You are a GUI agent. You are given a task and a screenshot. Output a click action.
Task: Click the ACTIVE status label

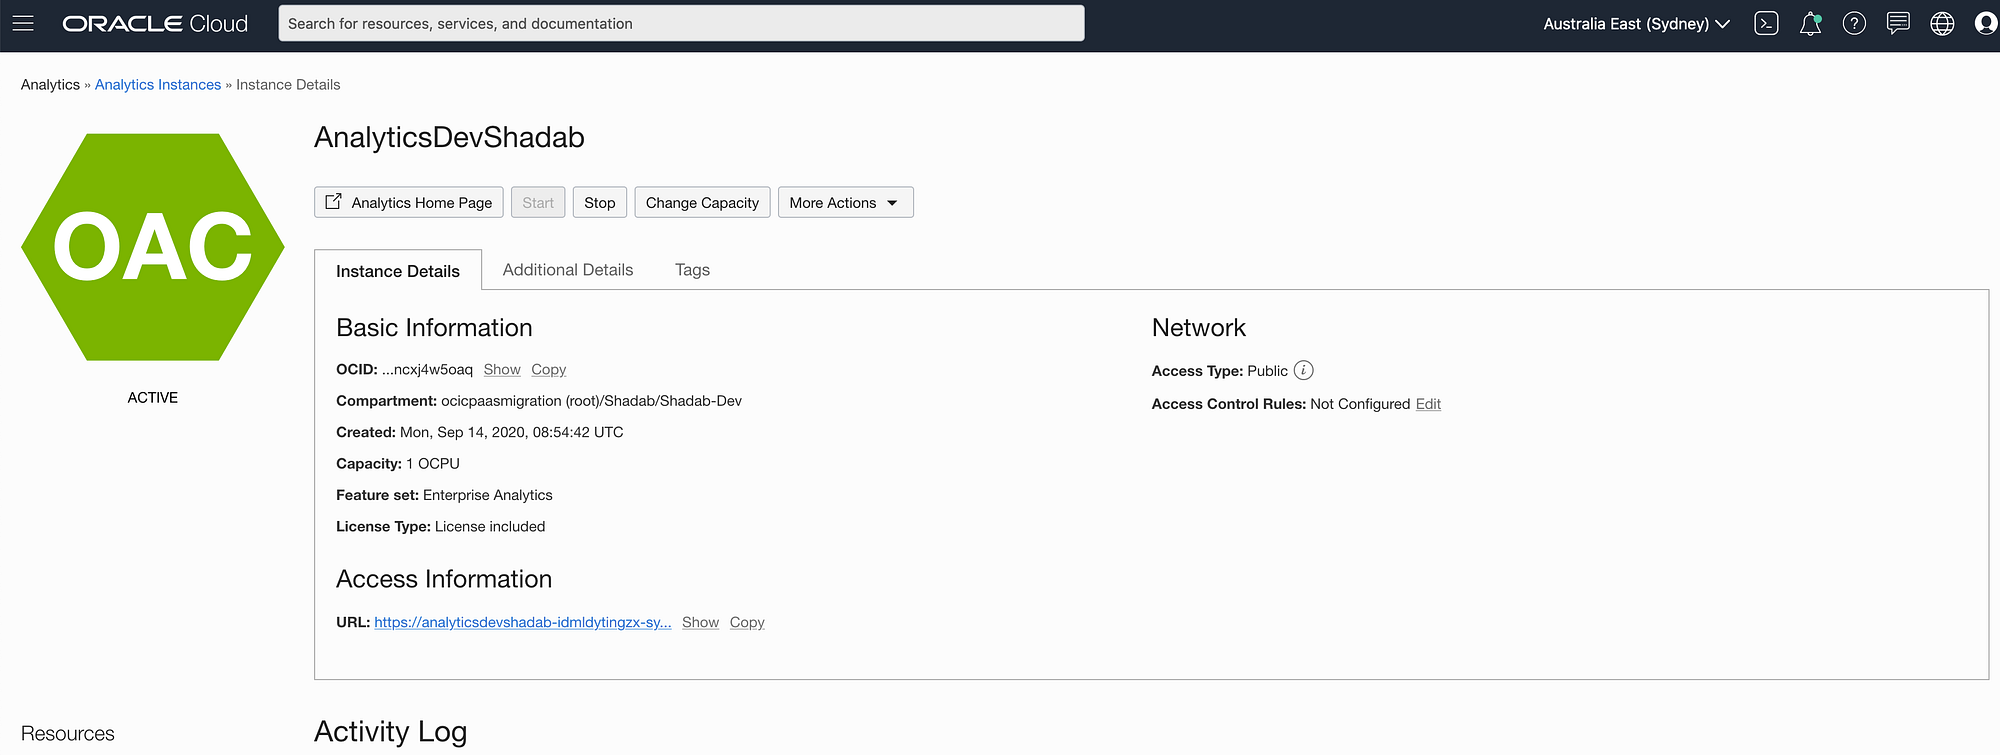tap(153, 398)
